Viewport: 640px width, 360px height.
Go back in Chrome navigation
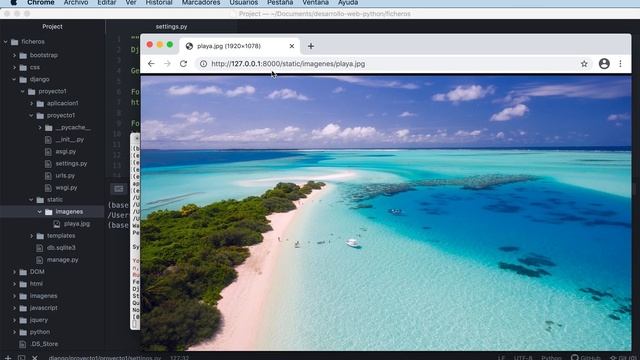click(151, 64)
